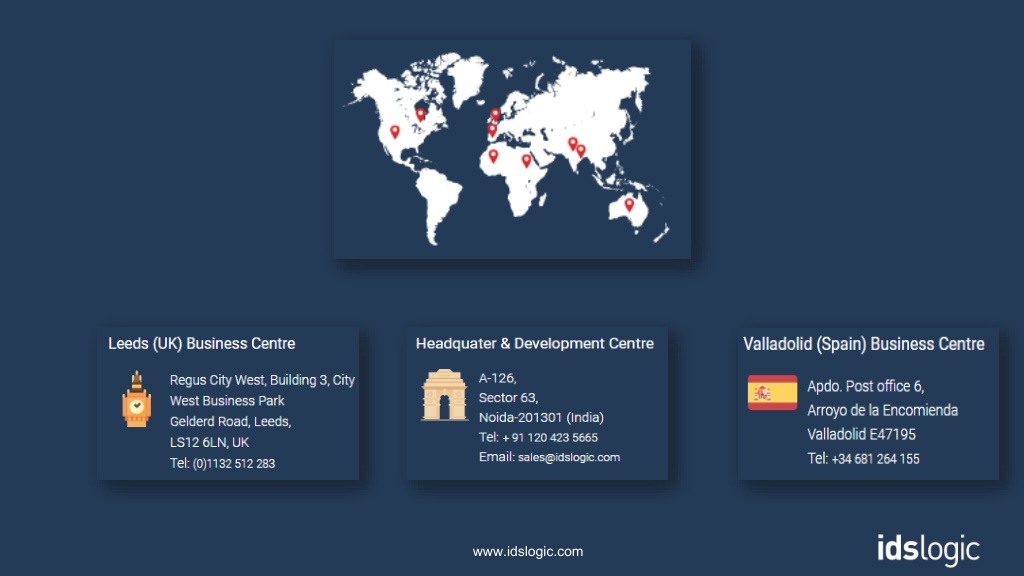Click the map pin on Spain
Image resolution: width=1024 pixels, height=576 pixels.
(492, 131)
